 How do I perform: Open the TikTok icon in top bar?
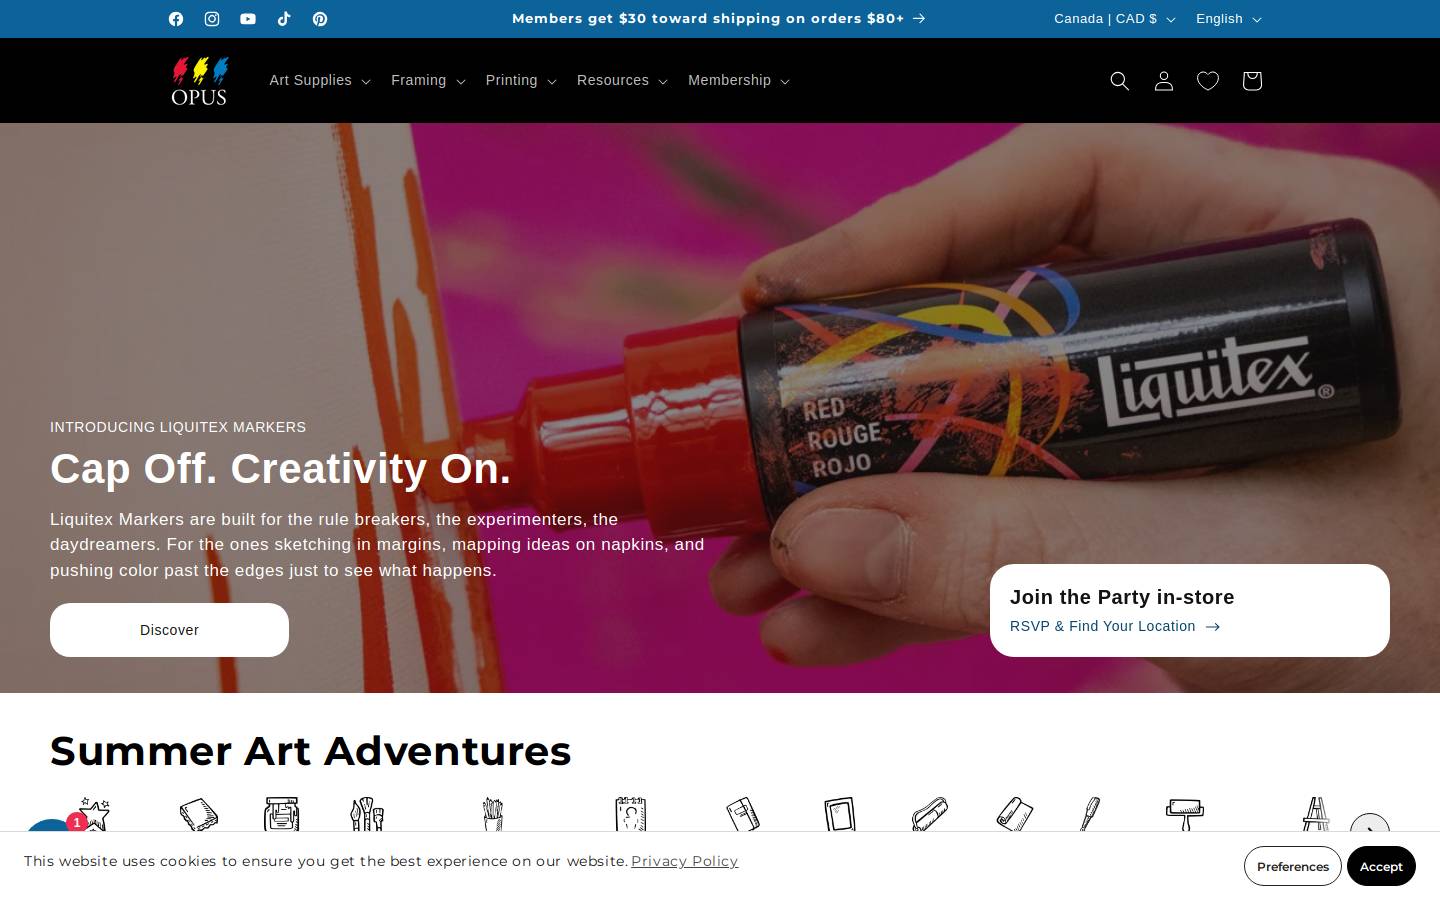click(284, 19)
